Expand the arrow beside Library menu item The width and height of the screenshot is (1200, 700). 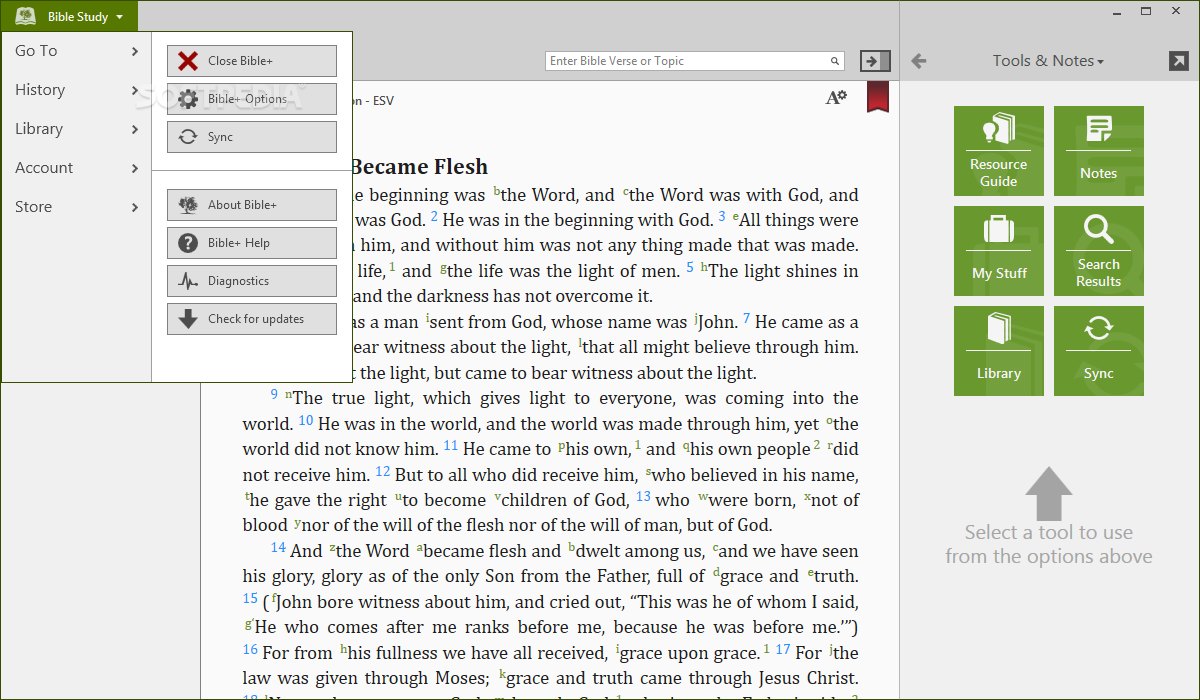point(134,129)
